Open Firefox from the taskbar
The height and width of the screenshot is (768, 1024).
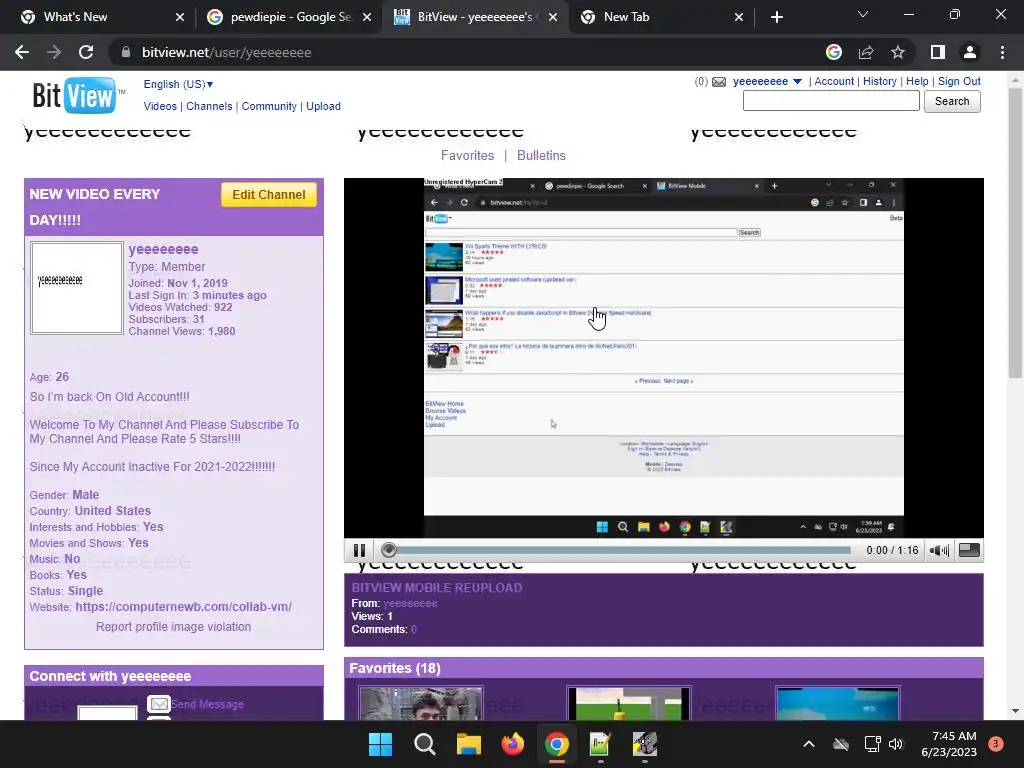click(513, 744)
